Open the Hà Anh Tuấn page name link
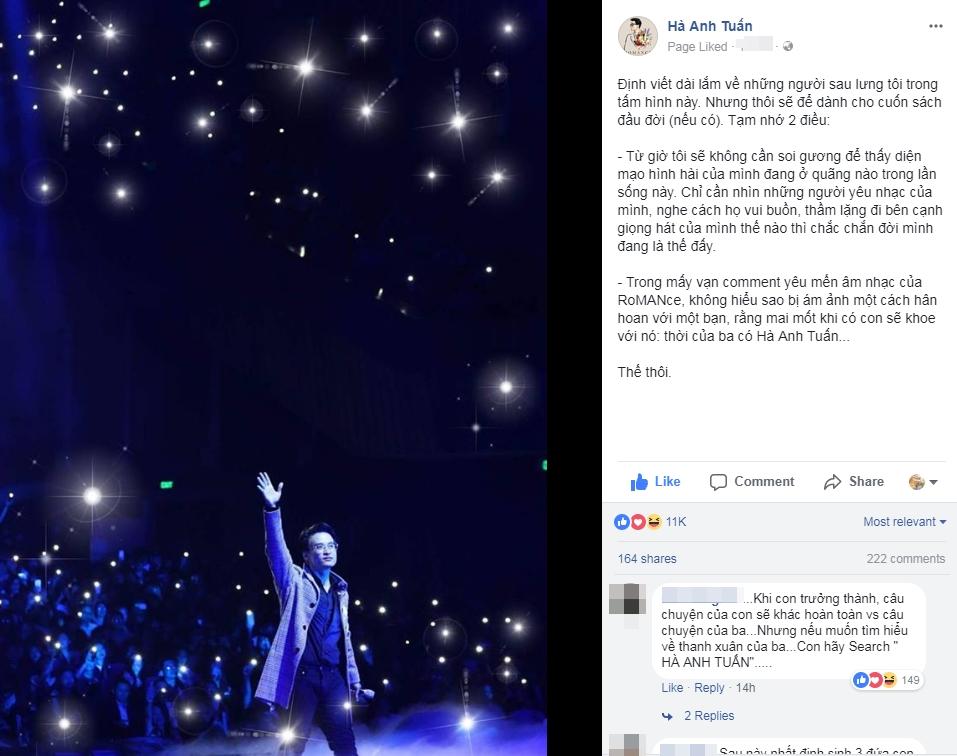Viewport: 957px width, 756px height. click(710, 26)
